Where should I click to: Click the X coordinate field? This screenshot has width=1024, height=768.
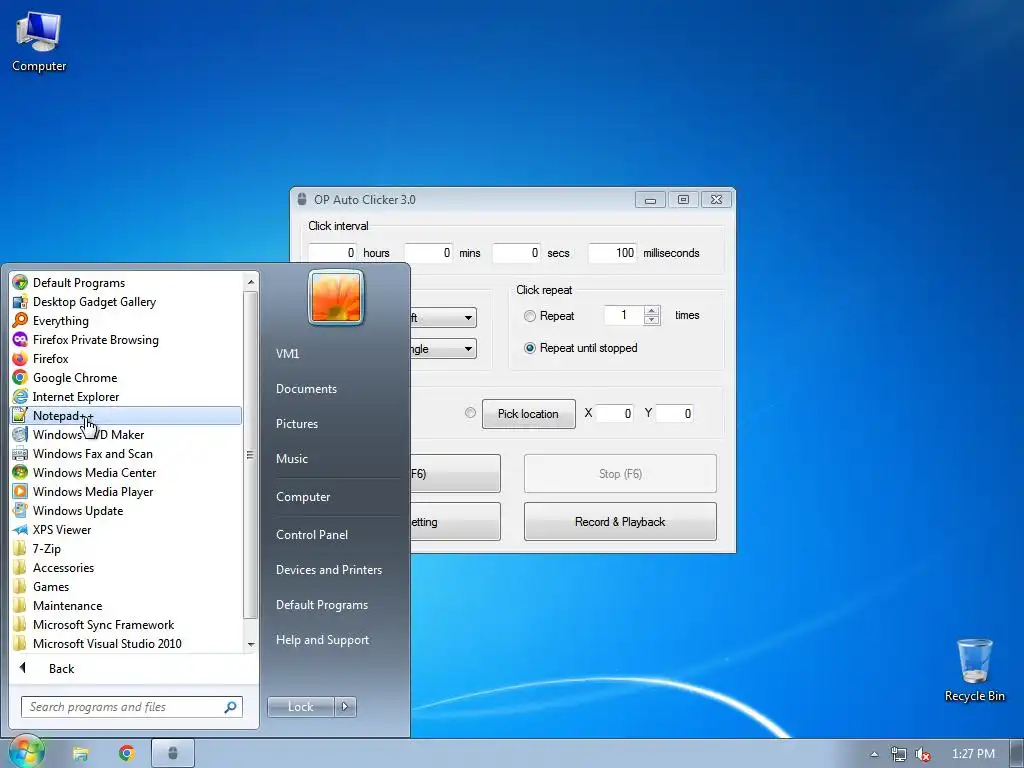click(x=615, y=413)
